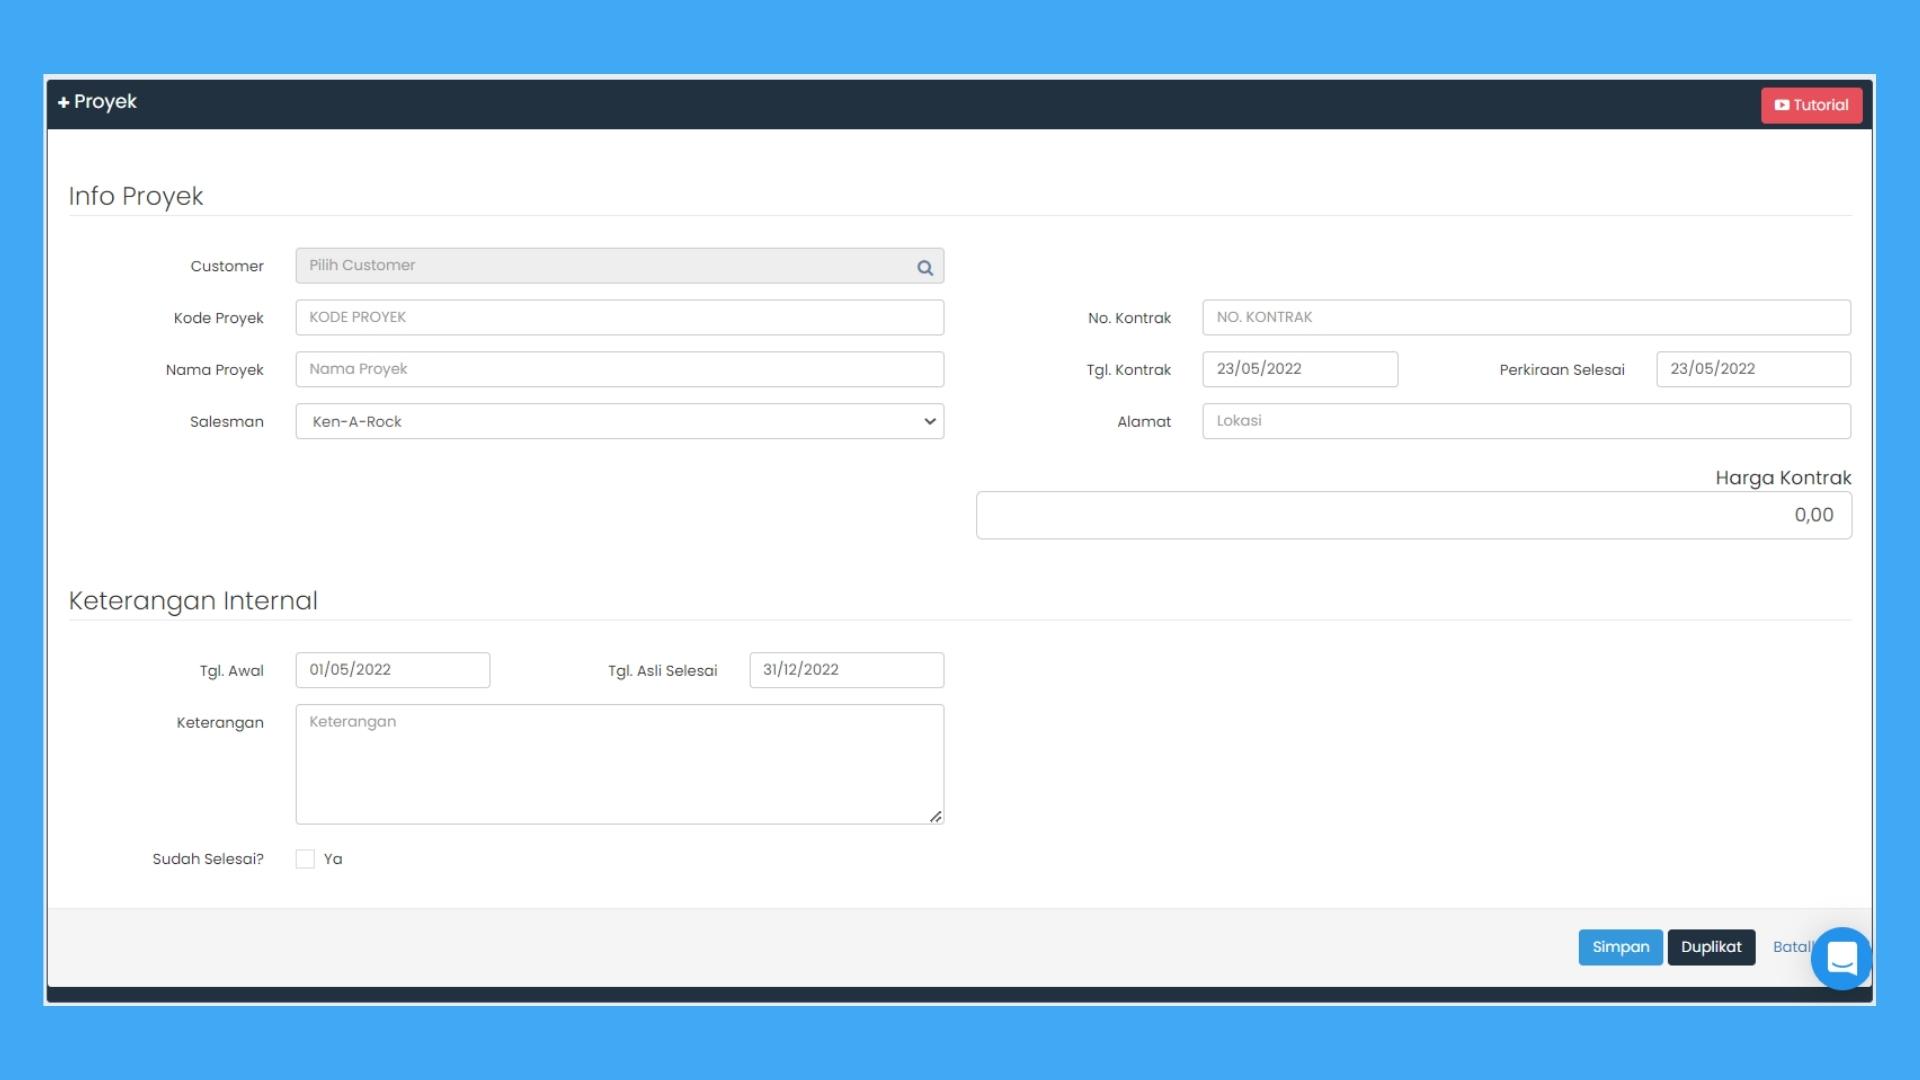The width and height of the screenshot is (1920, 1080).
Task: Click the Info Proyek heading
Action: point(136,197)
